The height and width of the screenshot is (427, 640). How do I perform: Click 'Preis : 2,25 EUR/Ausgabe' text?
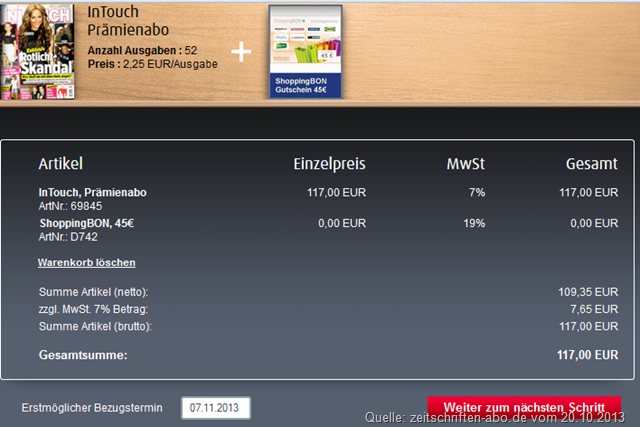[153, 64]
